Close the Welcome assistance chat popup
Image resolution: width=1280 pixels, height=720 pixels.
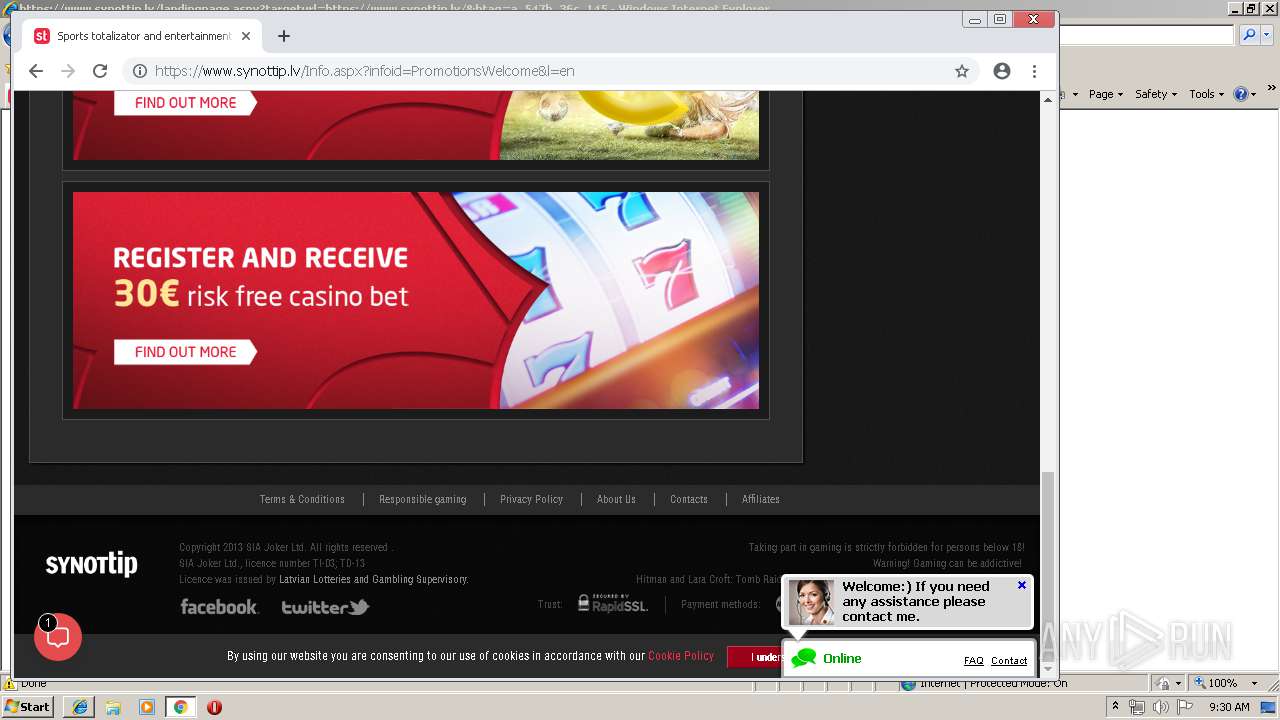1022,585
